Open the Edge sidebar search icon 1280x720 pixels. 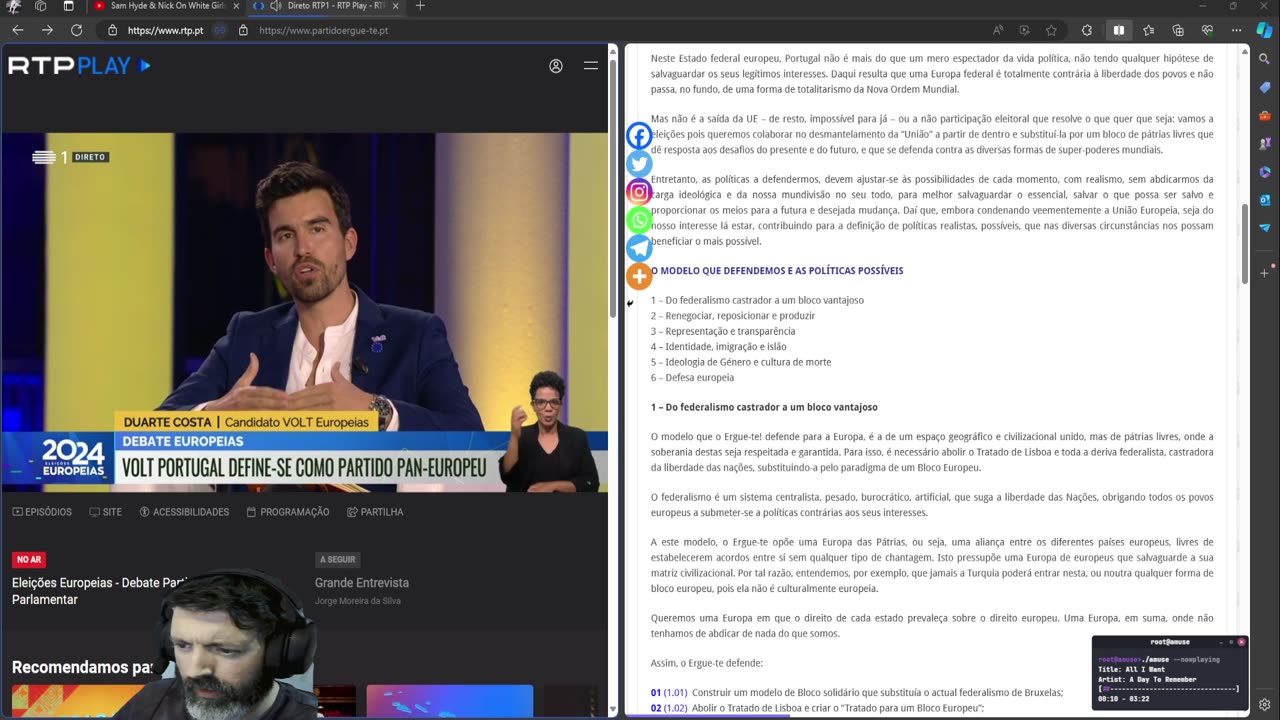pos(1265,60)
